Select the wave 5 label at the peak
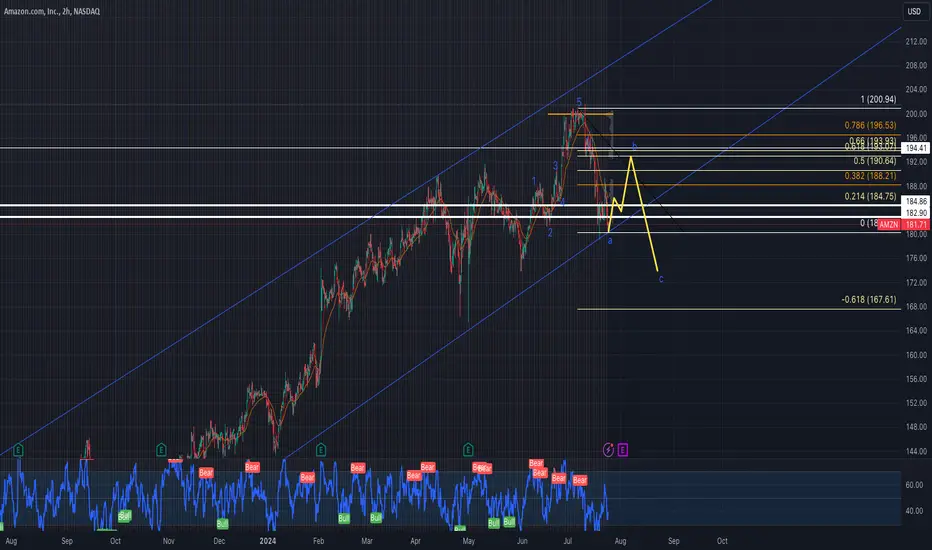 point(579,102)
